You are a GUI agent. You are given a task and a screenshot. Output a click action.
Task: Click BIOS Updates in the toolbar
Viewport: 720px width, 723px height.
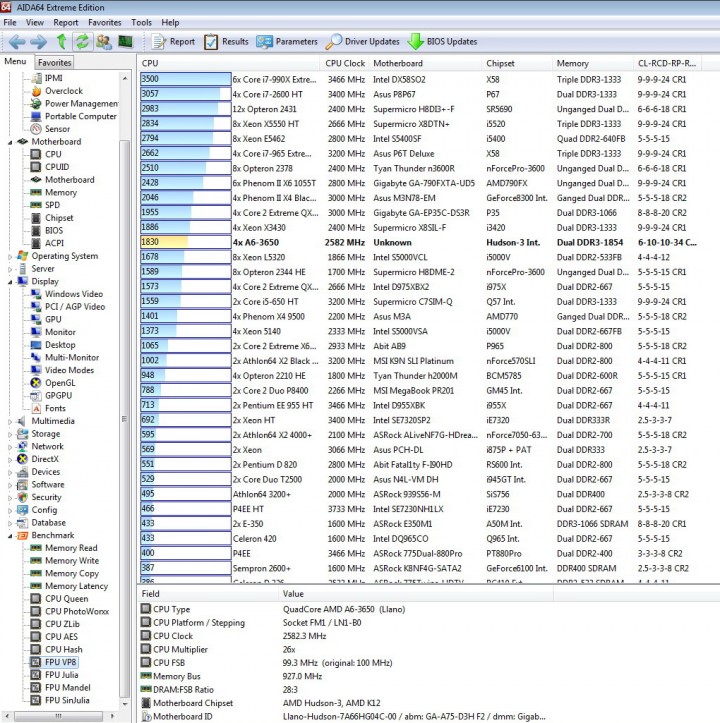(442, 41)
